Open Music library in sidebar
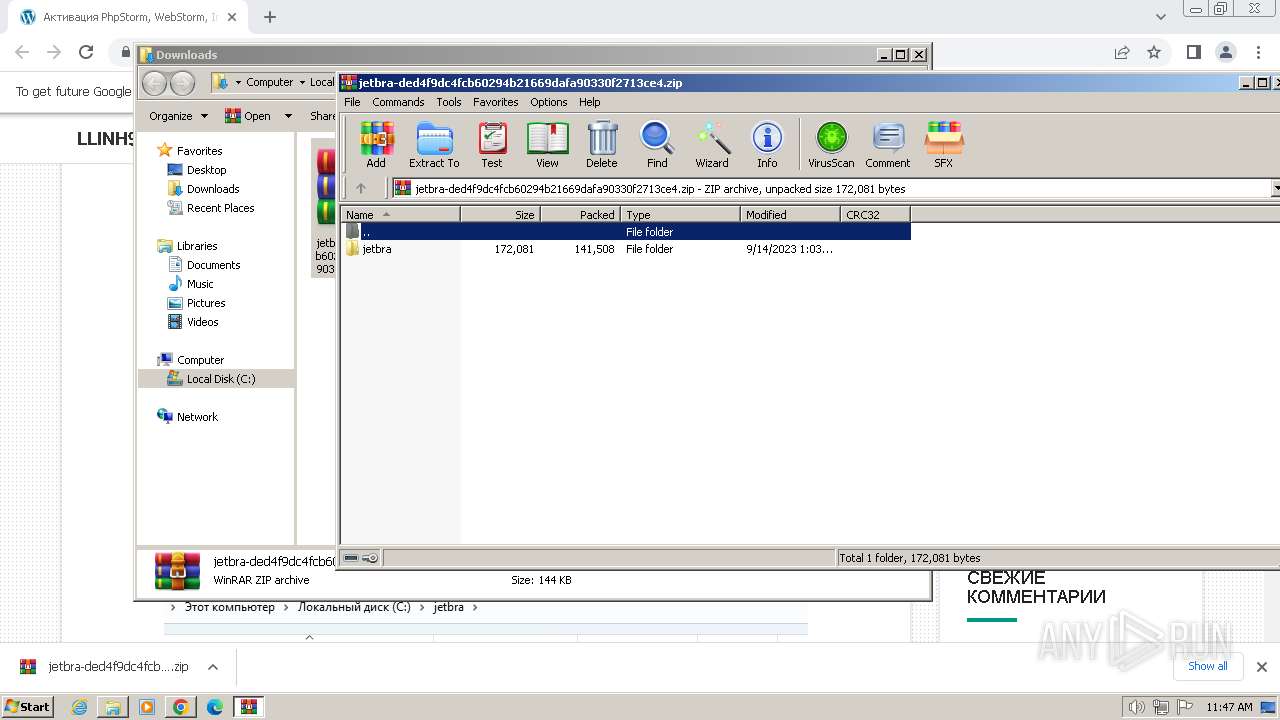Viewport: 1280px width, 720px height. click(200, 284)
